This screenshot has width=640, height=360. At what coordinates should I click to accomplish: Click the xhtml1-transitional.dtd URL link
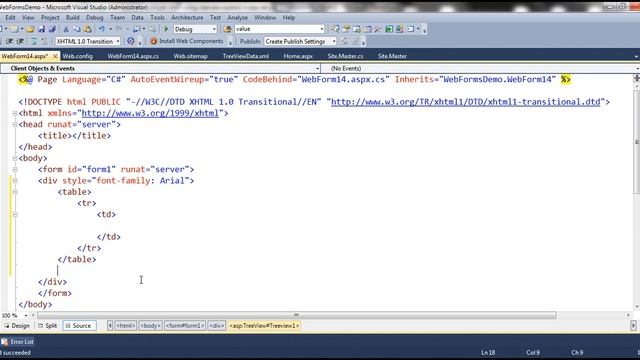[466, 102]
